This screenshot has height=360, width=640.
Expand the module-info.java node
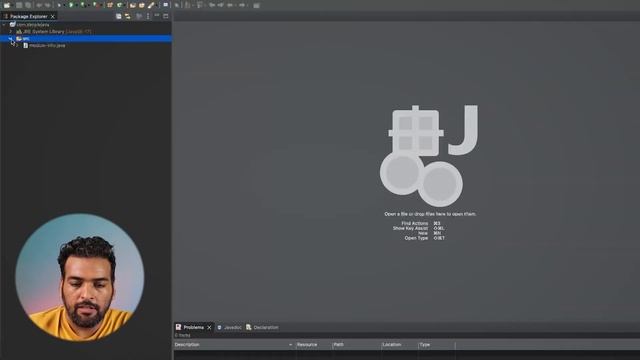click(x=17, y=45)
